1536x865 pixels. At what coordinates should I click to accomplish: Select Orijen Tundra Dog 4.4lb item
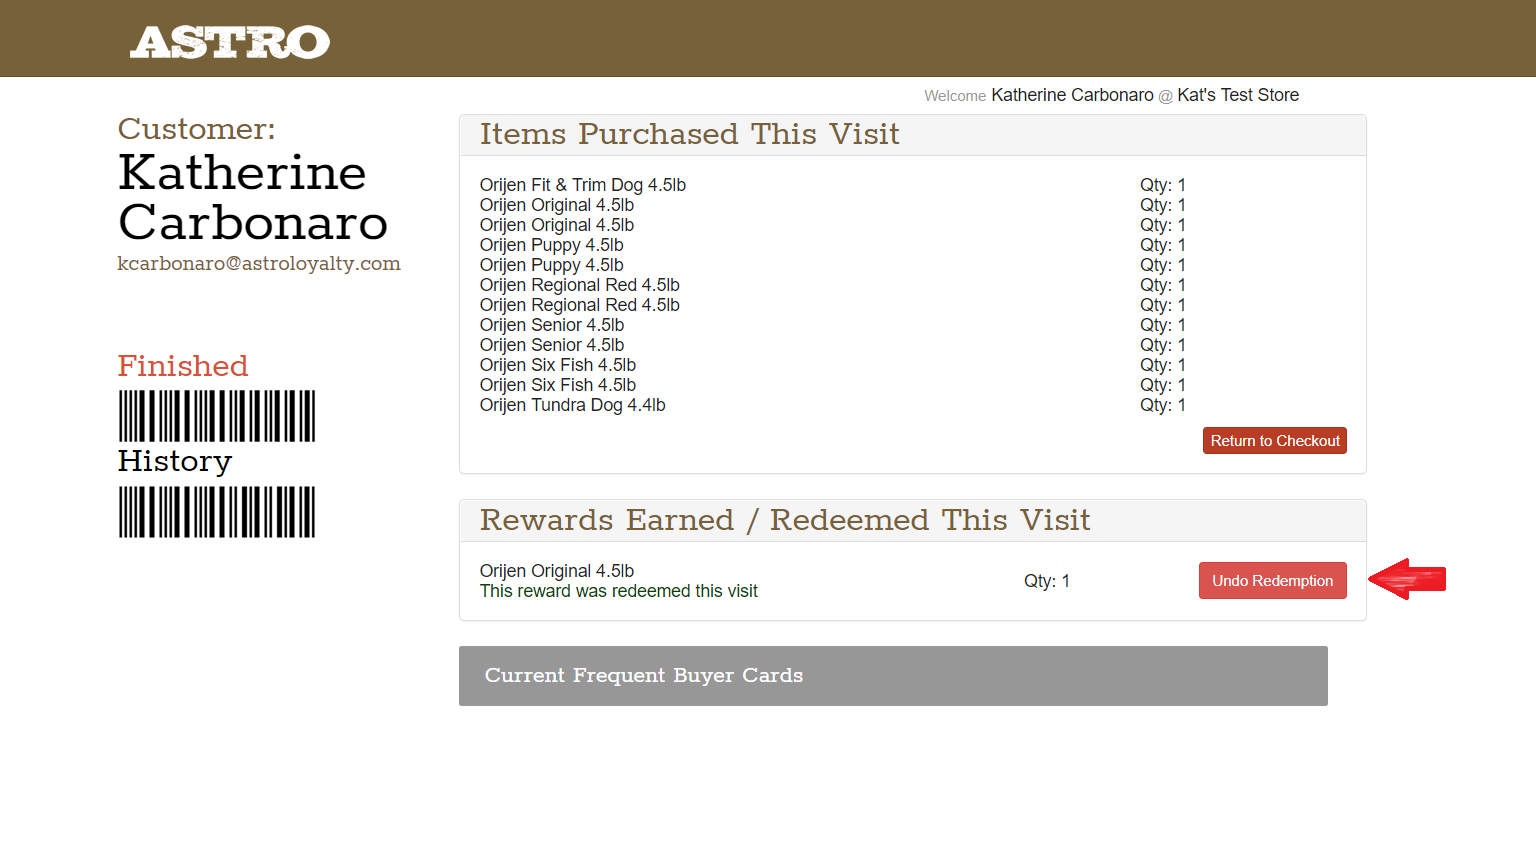tap(573, 405)
